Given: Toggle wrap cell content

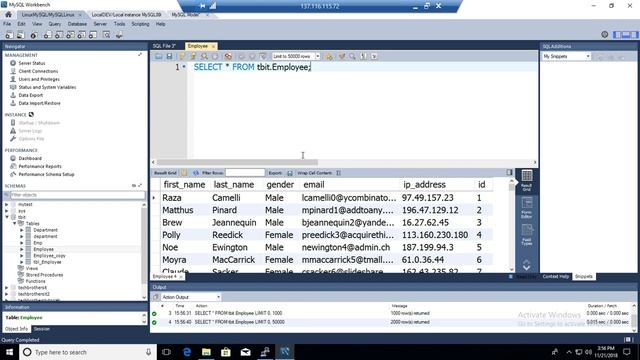Looking at the screenshot, I should coord(338,173).
